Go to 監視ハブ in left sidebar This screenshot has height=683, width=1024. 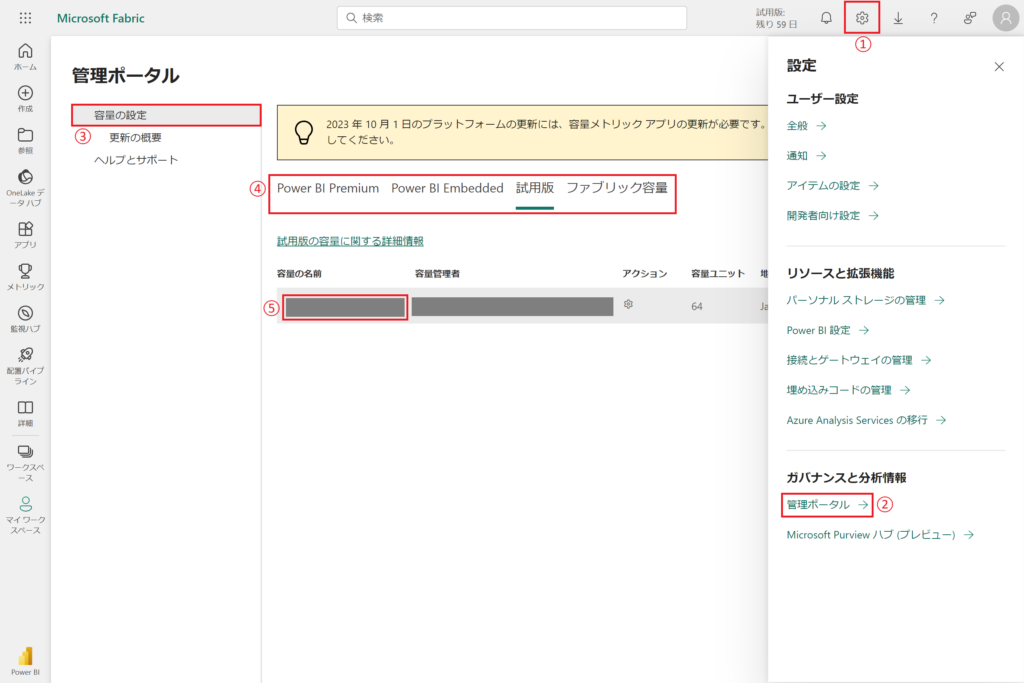25,318
